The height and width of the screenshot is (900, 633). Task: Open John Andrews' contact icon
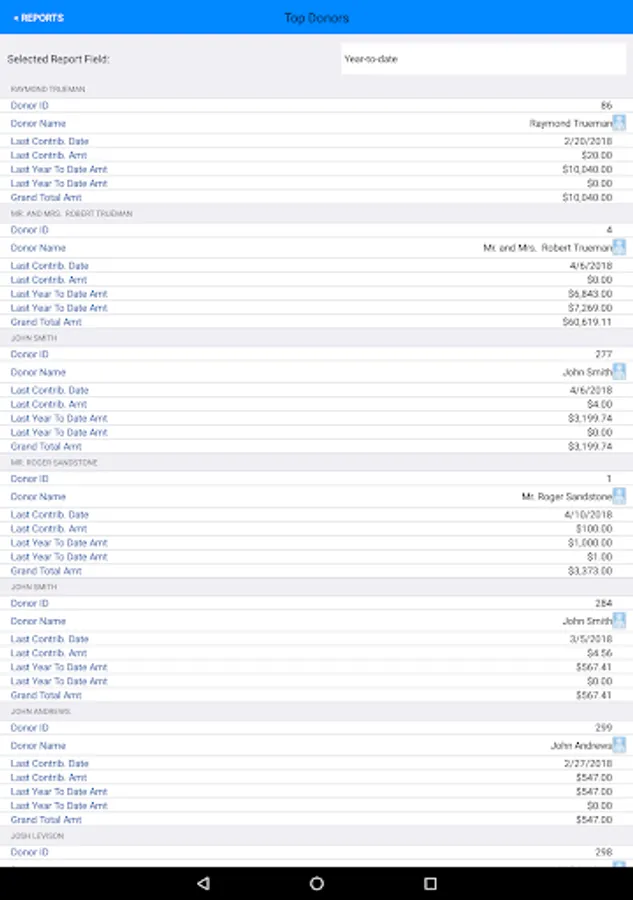pos(619,746)
